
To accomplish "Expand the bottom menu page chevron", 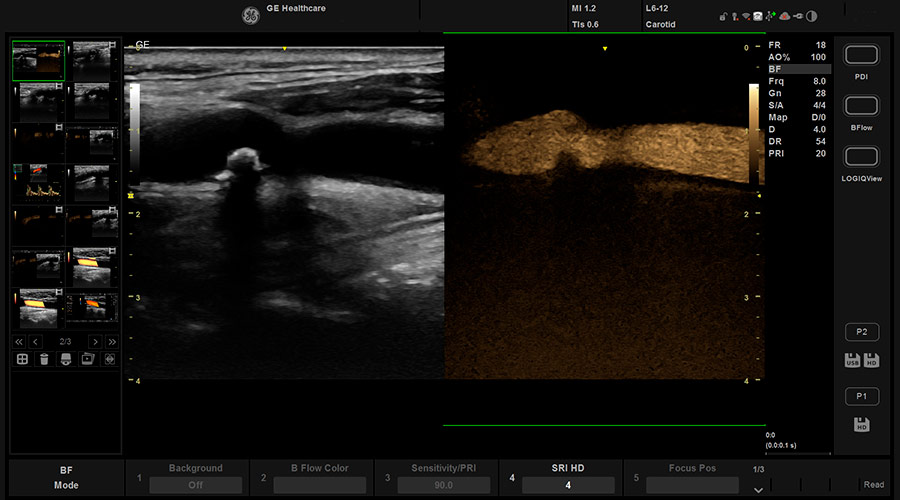I will [x=758, y=489].
